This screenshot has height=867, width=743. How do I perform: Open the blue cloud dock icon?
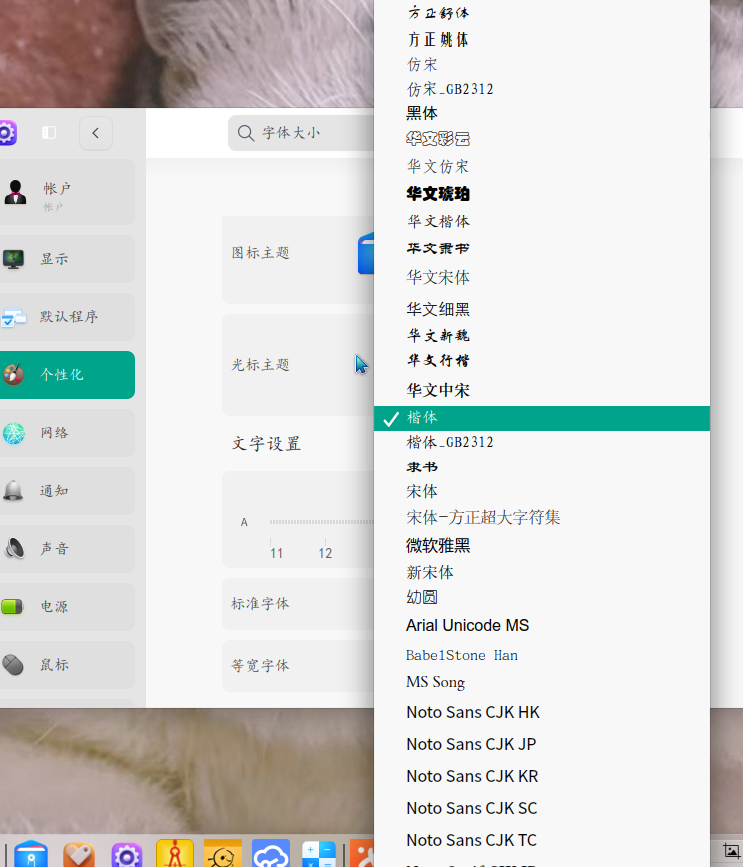pyautogui.click(x=271, y=853)
